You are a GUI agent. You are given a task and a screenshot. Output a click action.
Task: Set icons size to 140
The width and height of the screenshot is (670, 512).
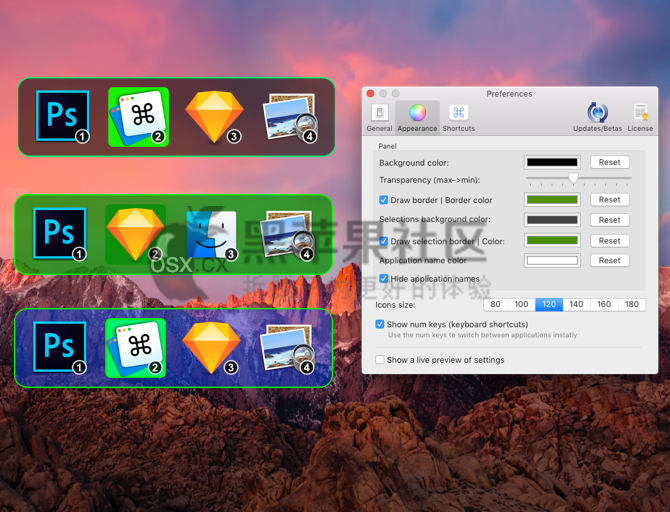(x=576, y=304)
